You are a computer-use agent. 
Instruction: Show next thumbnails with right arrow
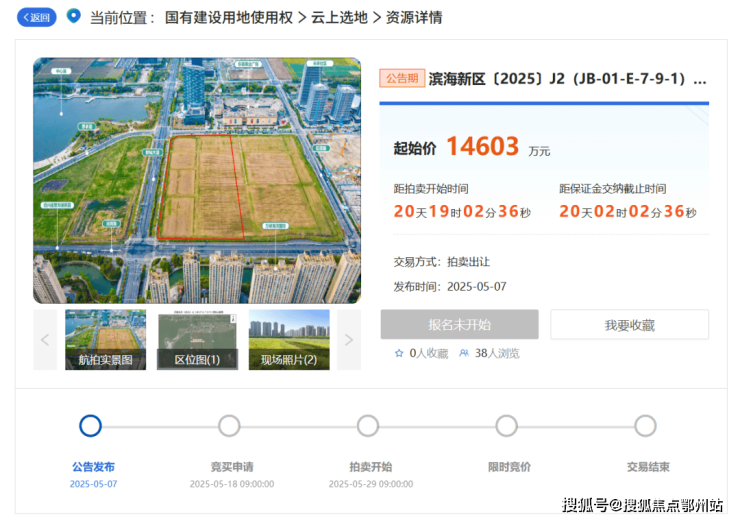point(349,340)
